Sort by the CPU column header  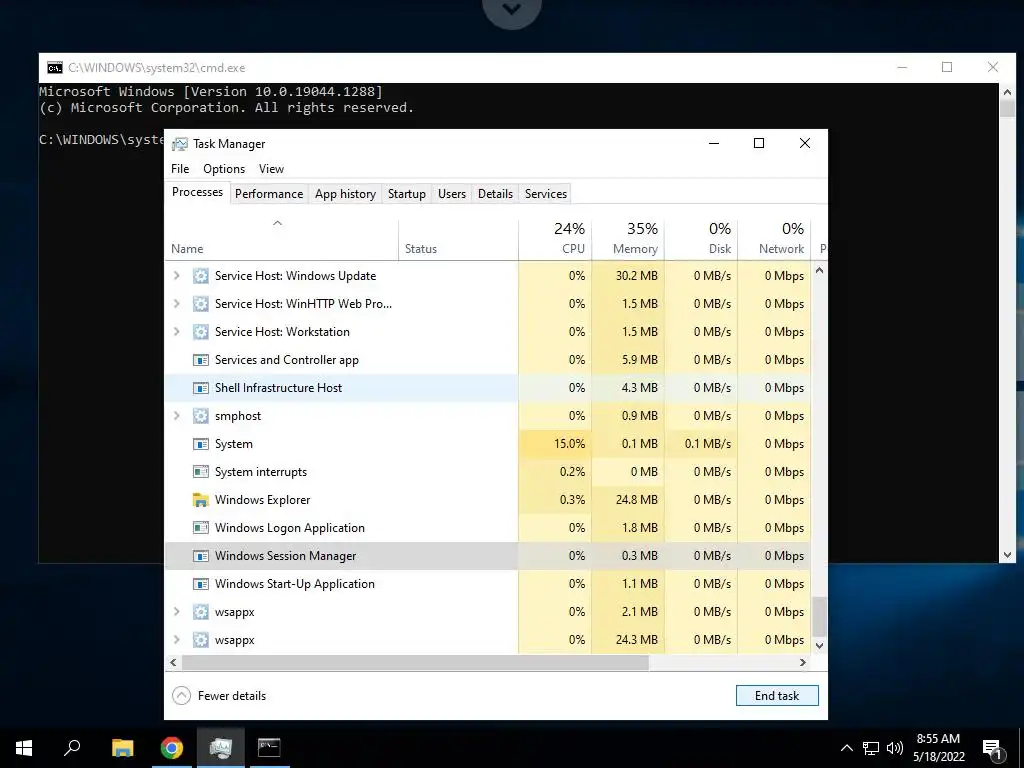(555, 239)
